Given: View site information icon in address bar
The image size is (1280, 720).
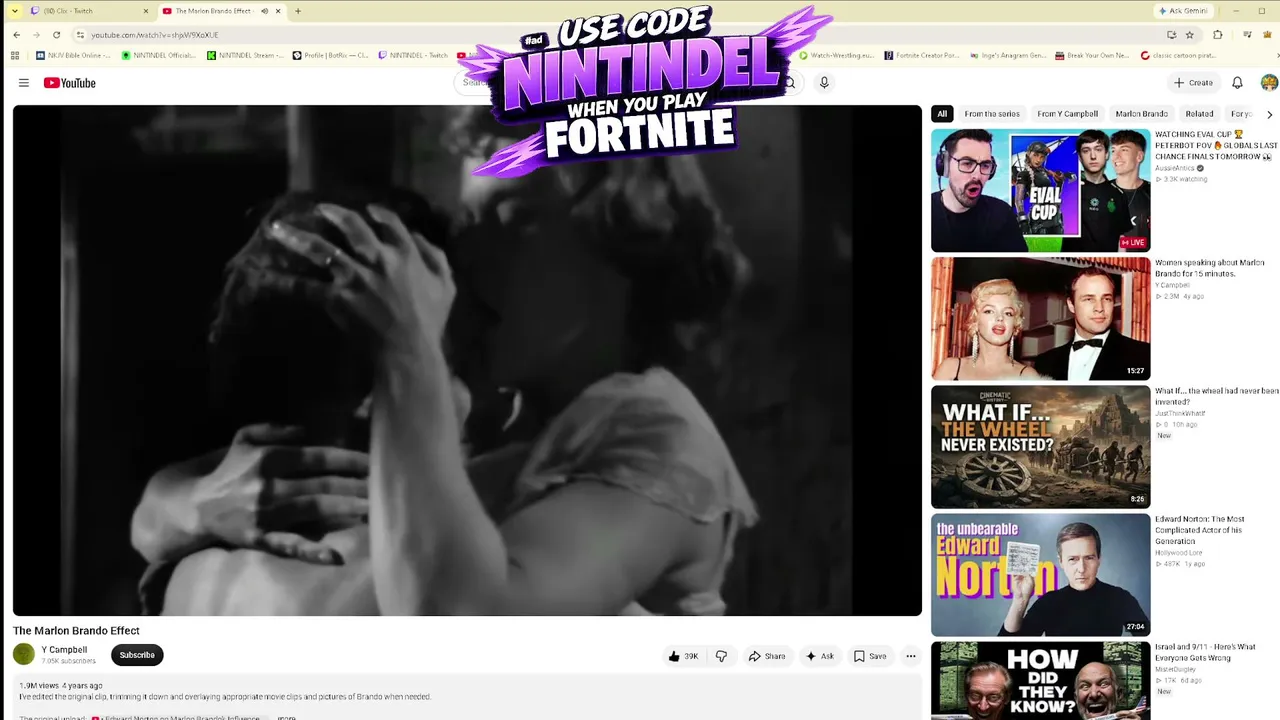Looking at the screenshot, I should click(x=80, y=35).
